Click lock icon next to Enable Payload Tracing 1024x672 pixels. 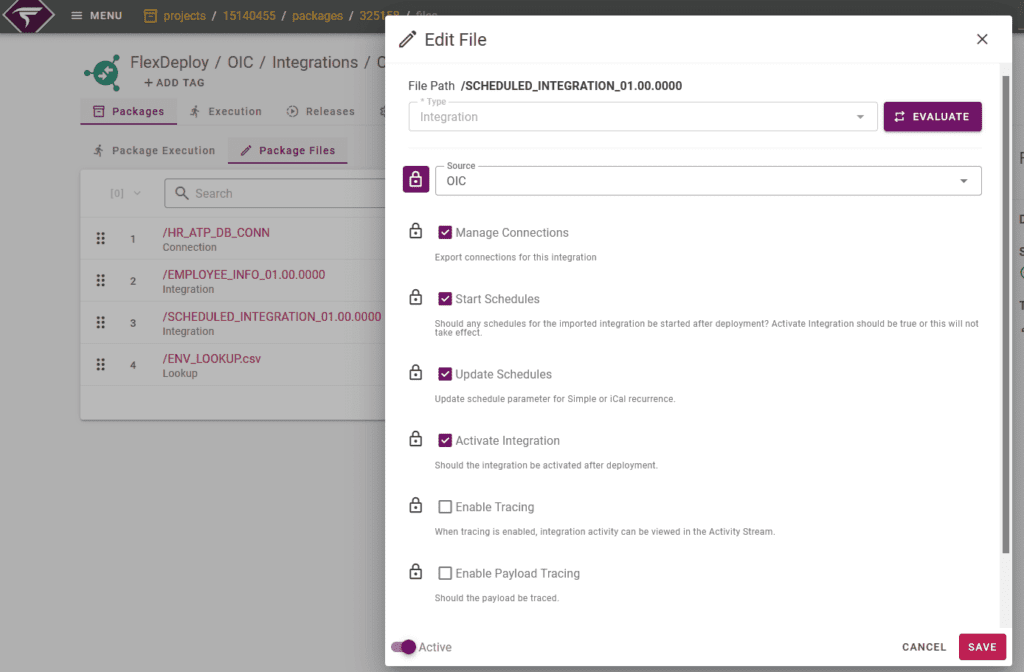tap(415, 571)
